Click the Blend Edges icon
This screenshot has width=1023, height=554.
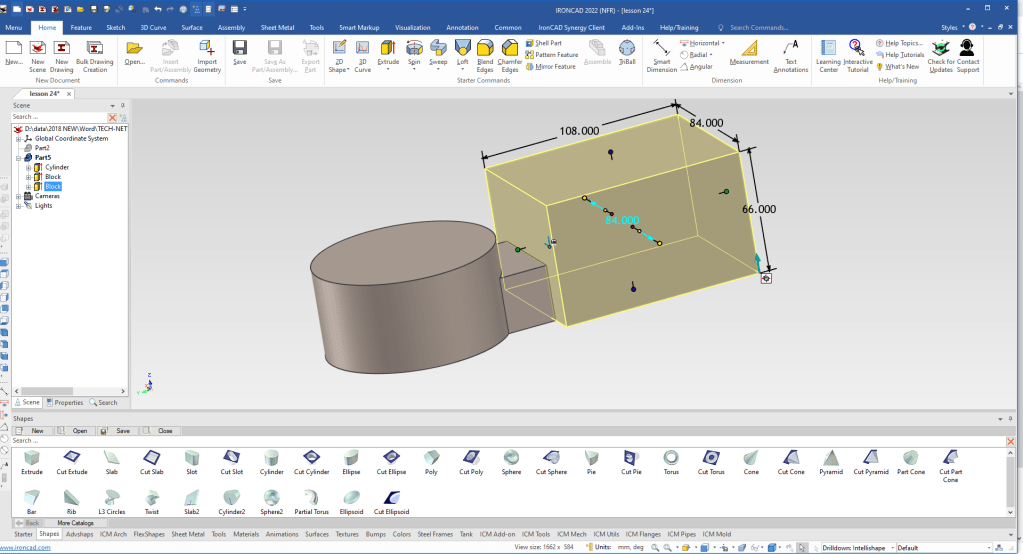pos(485,48)
